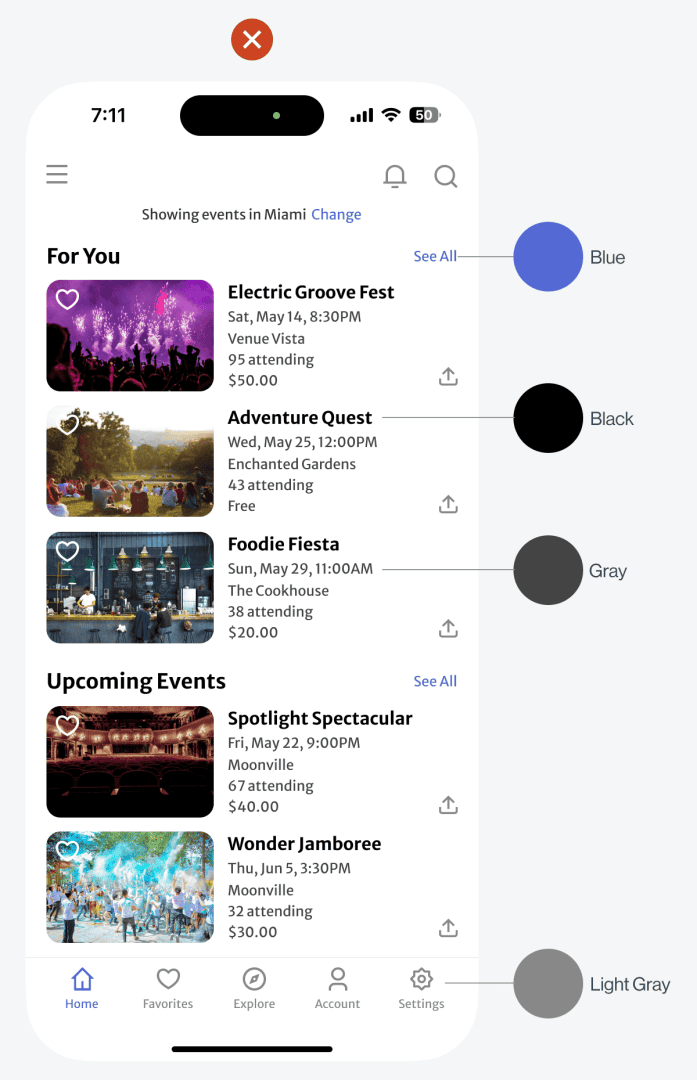Share the Adventure Quest event
Screen dimensions: 697x1080
[x=448, y=504]
